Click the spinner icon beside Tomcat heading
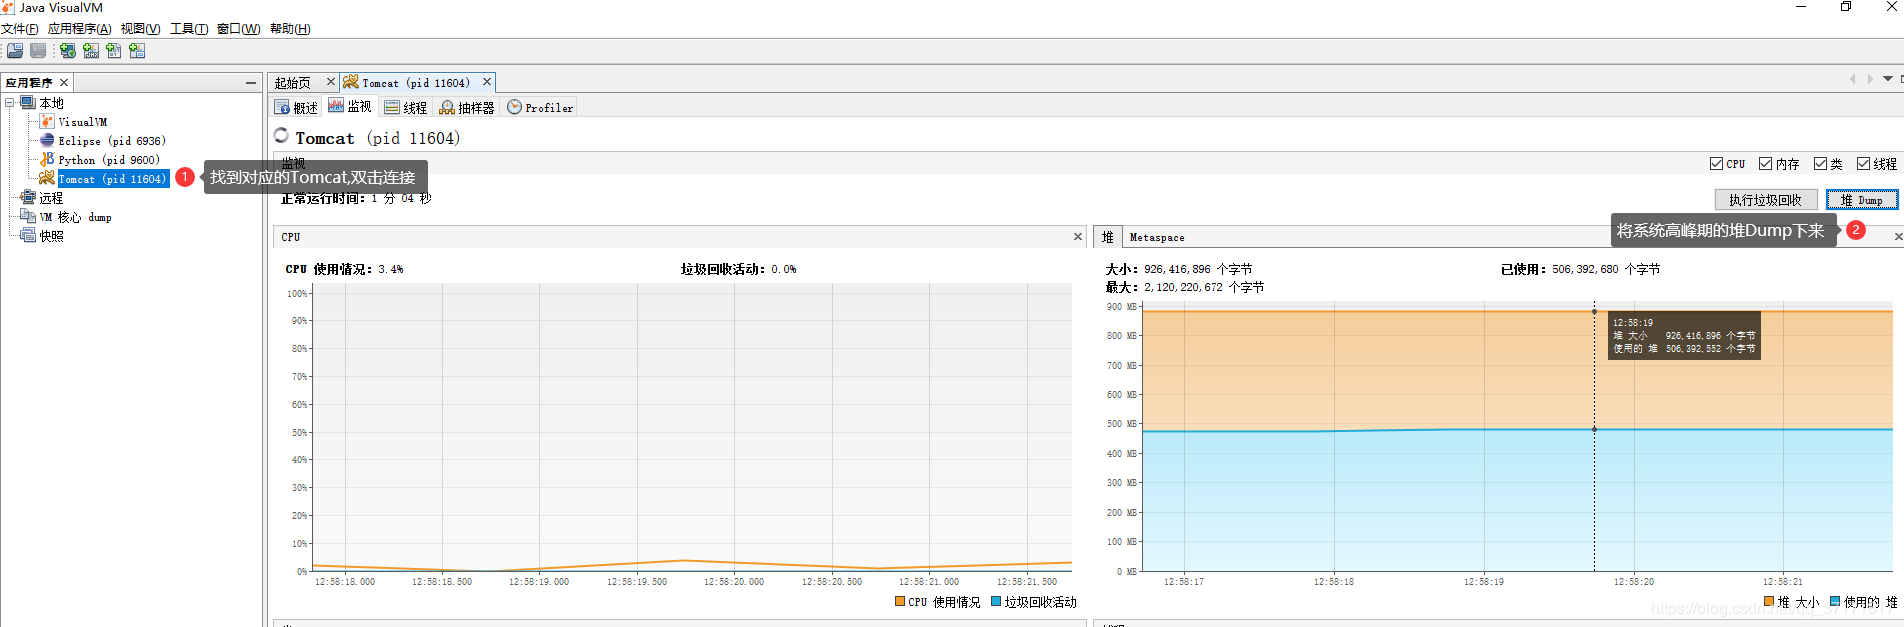Viewport: 1904px width, 627px height. click(x=282, y=136)
